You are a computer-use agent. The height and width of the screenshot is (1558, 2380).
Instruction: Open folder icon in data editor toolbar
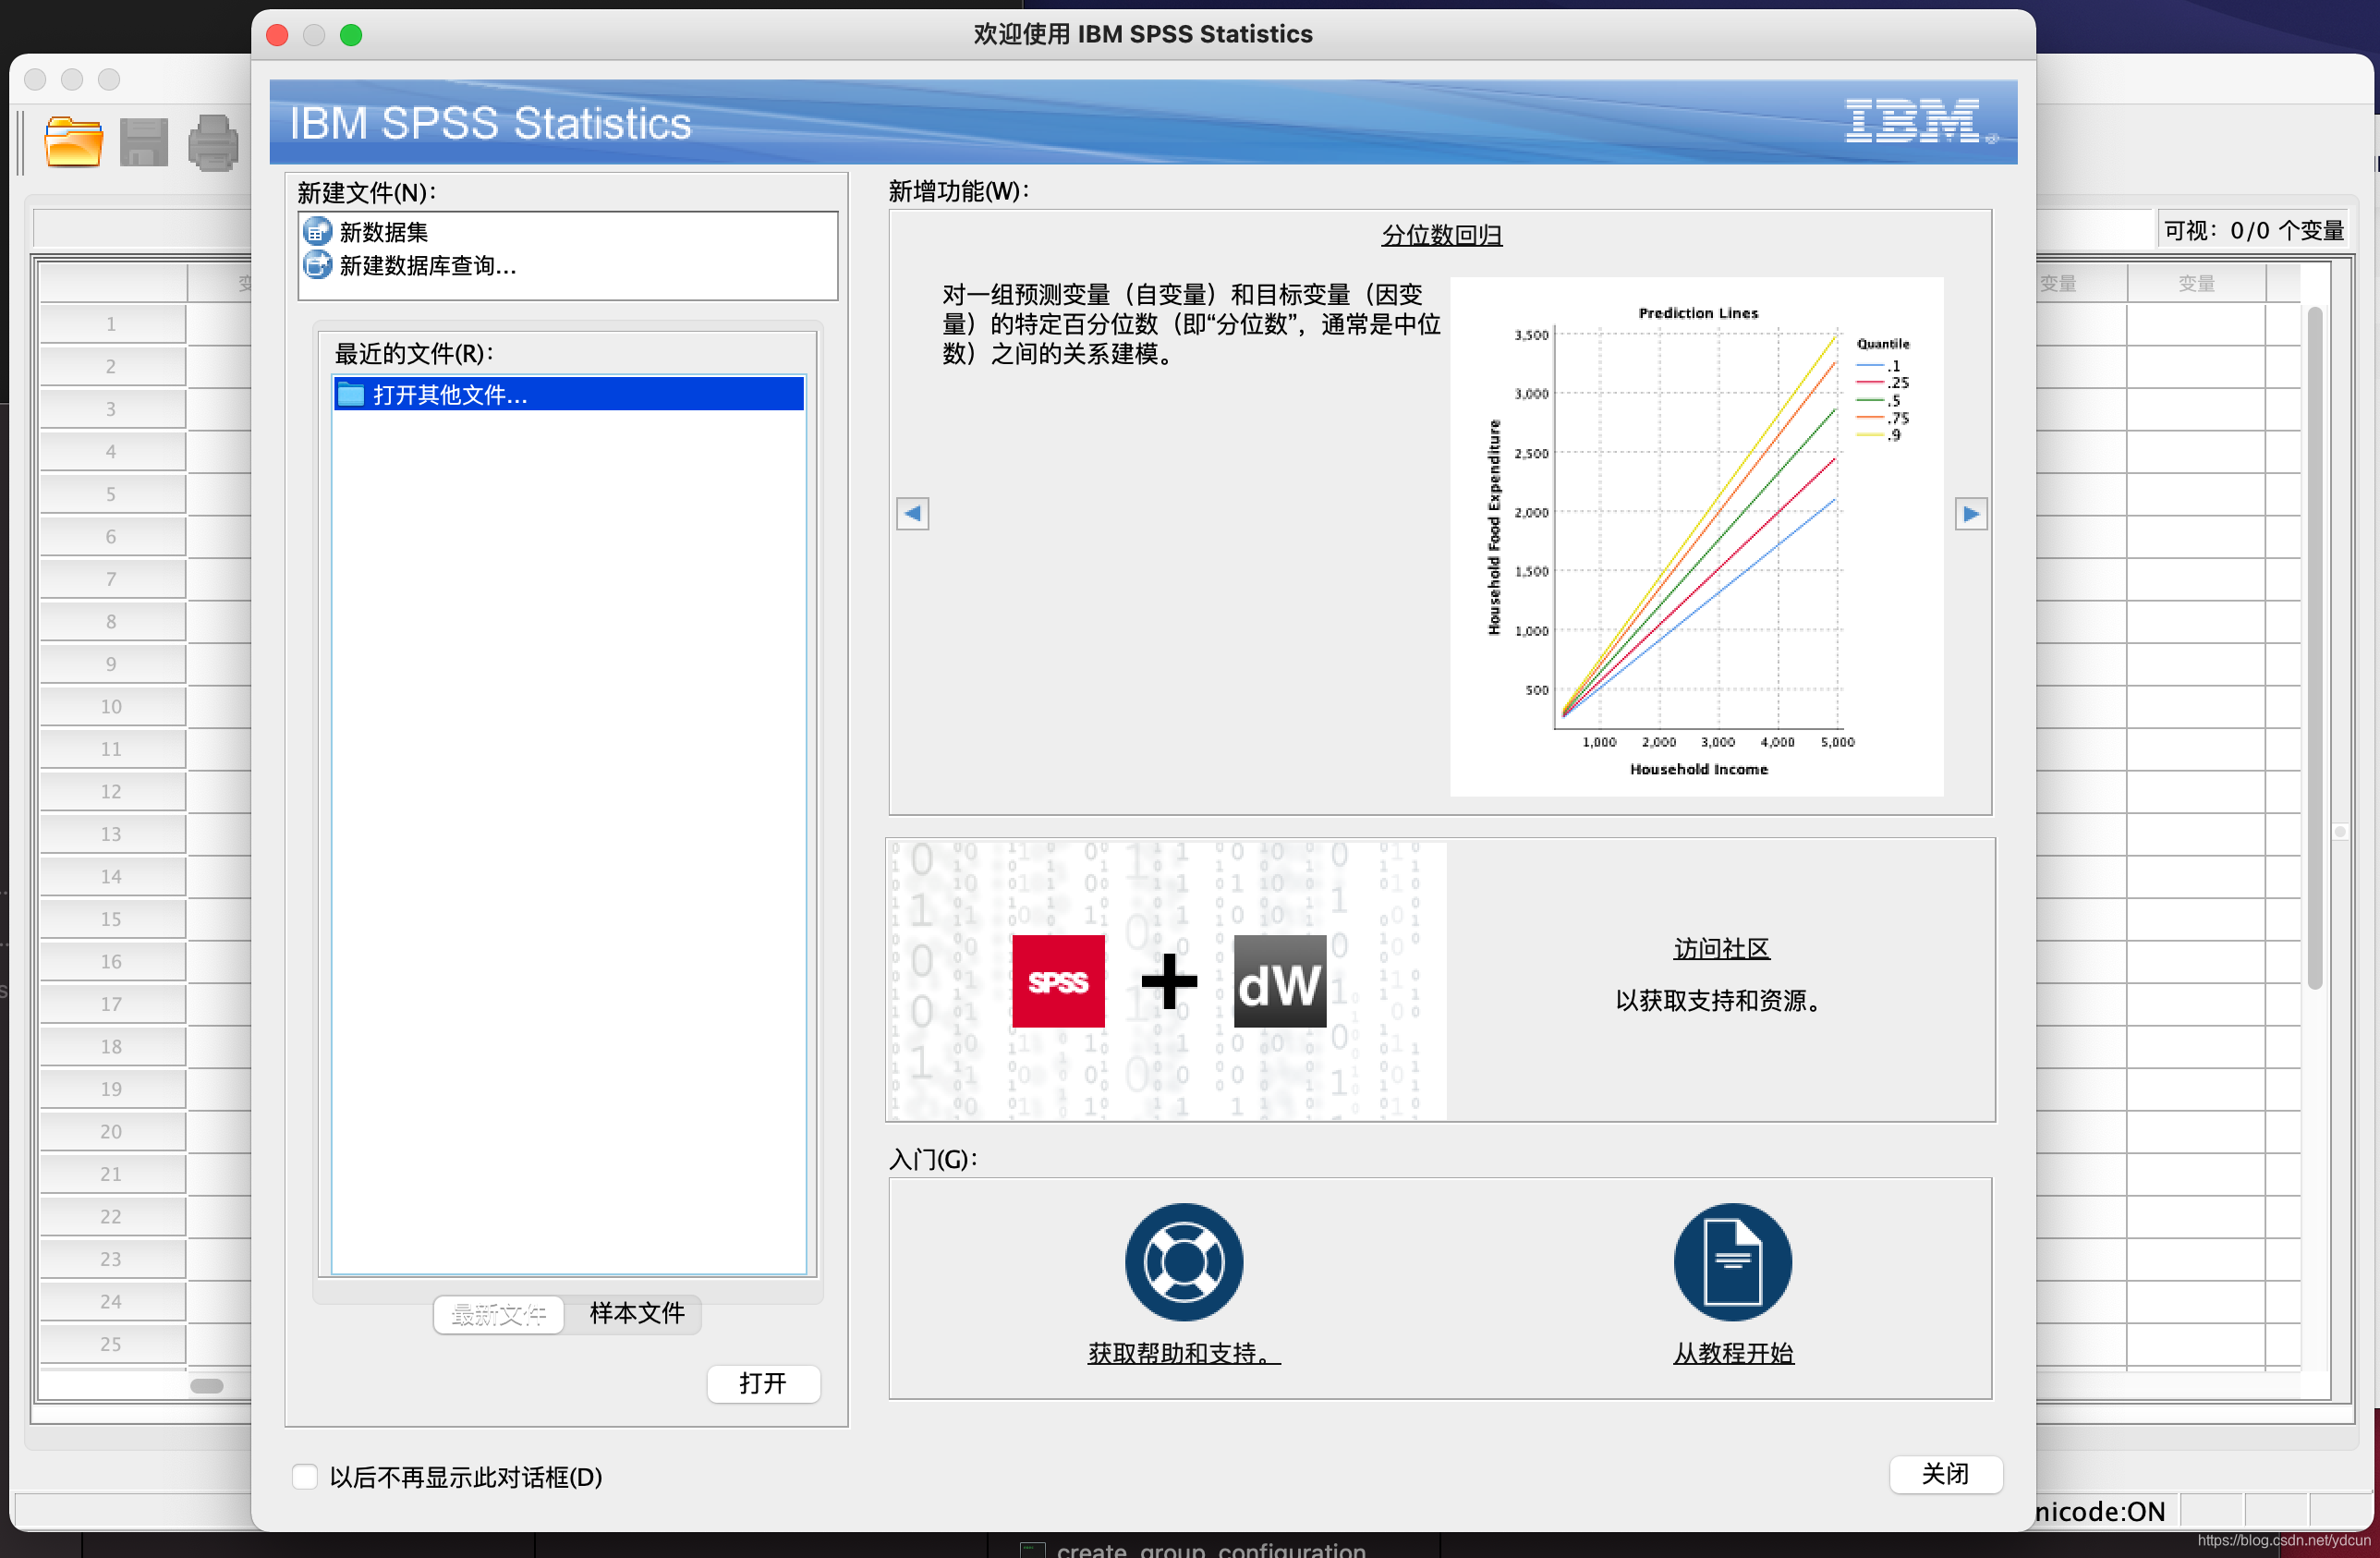(x=73, y=142)
